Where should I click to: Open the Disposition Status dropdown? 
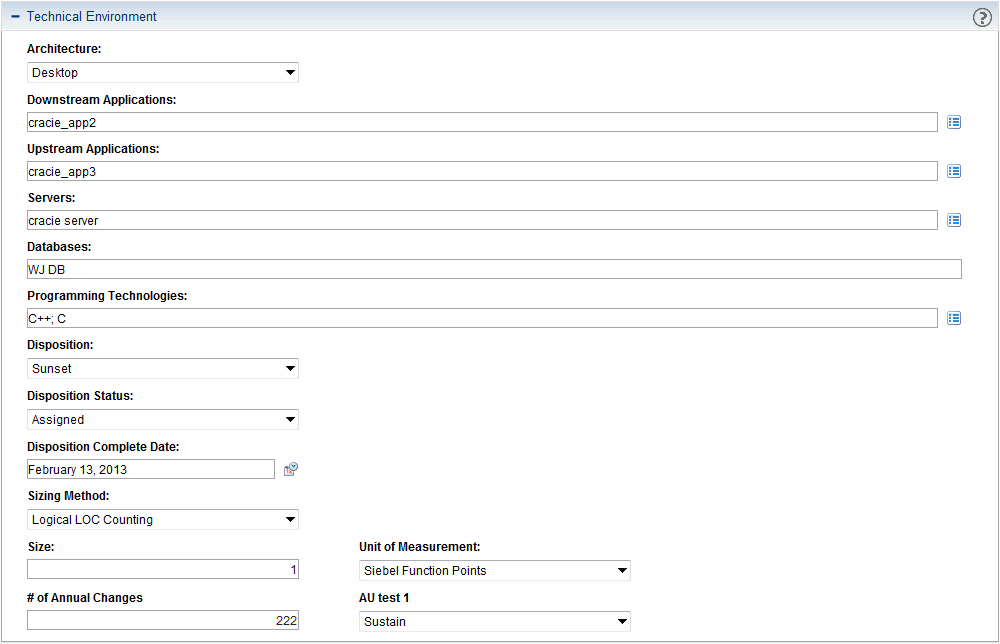point(163,420)
